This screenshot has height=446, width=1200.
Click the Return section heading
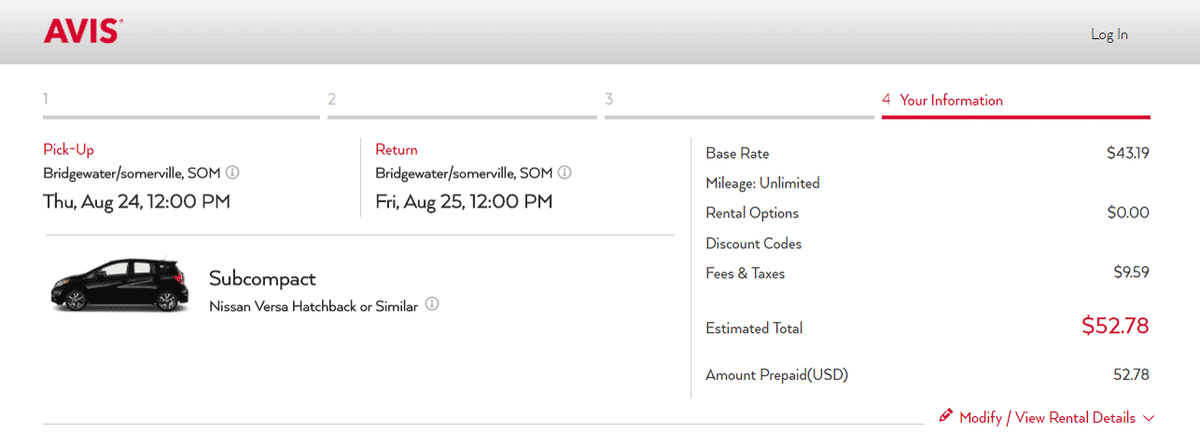(x=396, y=150)
